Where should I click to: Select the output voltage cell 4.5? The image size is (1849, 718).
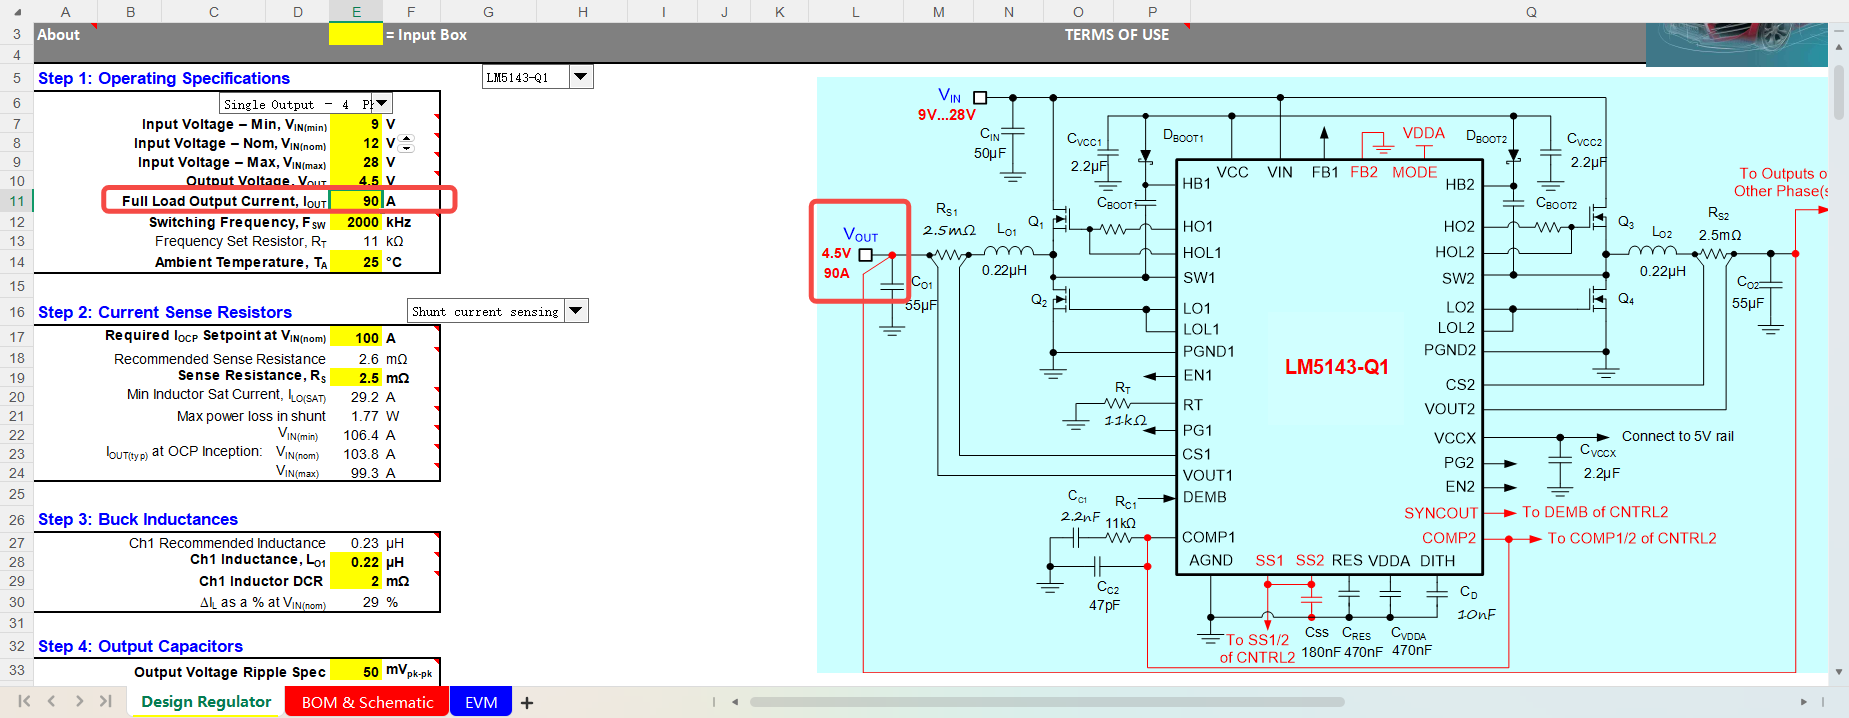coord(356,180)
